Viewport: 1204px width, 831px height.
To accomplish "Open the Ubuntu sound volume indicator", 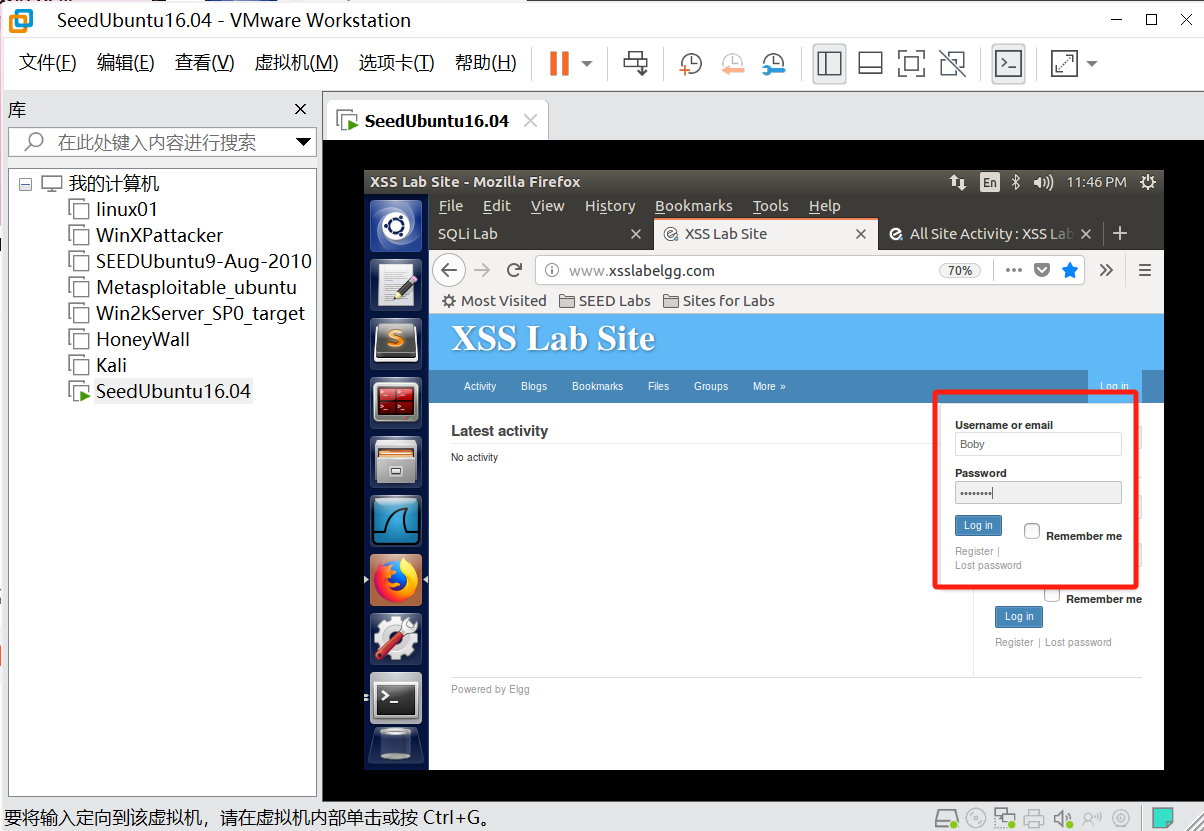I will [x=1043, y=182].
